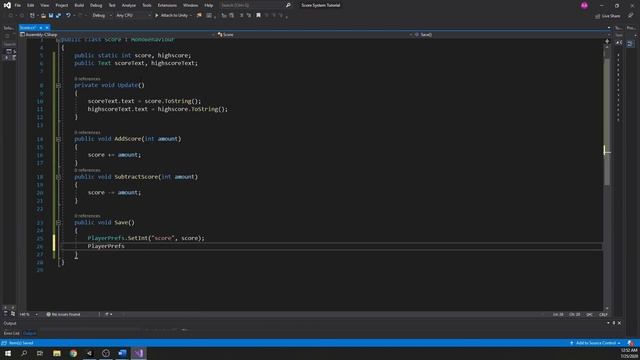The height and width of the screenshot is (360, 640).
Task: Click the highscoreText.text line in Update
Action: click(158, 109)
